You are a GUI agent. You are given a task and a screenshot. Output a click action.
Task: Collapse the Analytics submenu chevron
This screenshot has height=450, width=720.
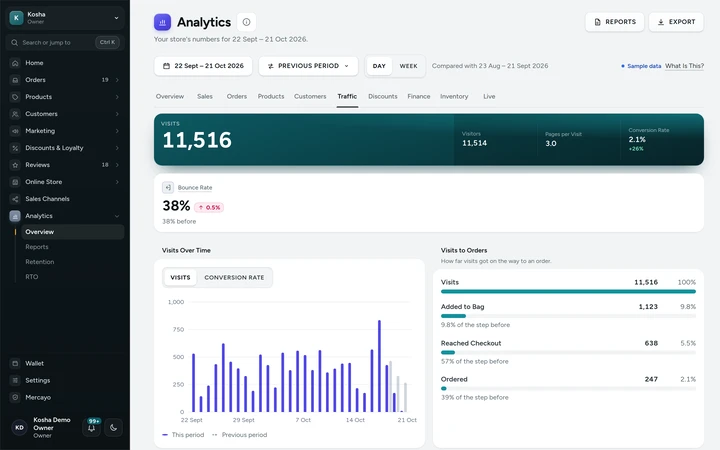coord(117,216)
